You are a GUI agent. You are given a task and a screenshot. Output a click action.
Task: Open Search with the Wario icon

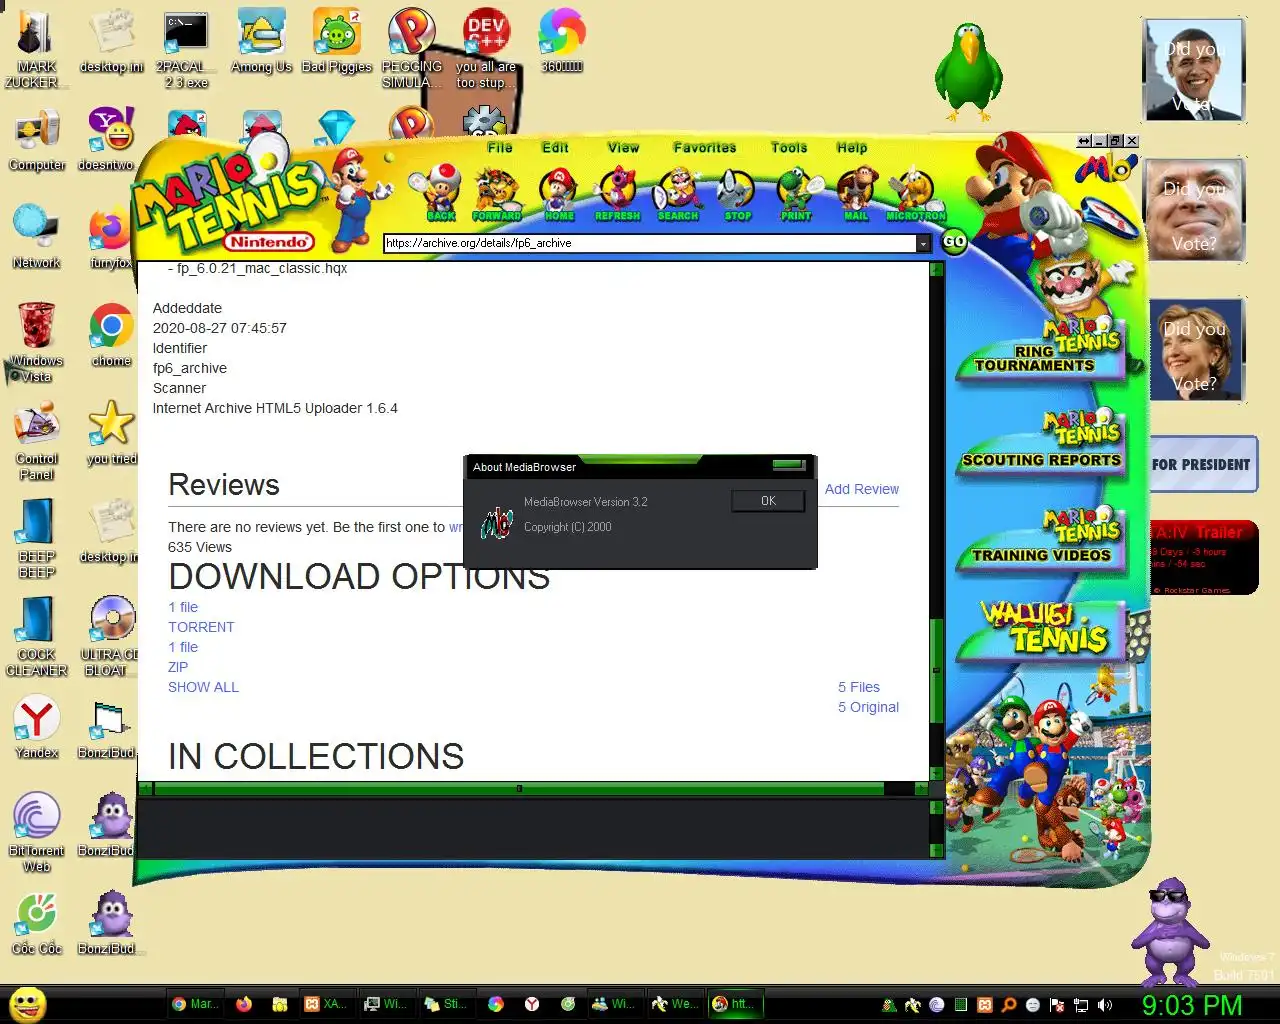[x=678, y=193]
